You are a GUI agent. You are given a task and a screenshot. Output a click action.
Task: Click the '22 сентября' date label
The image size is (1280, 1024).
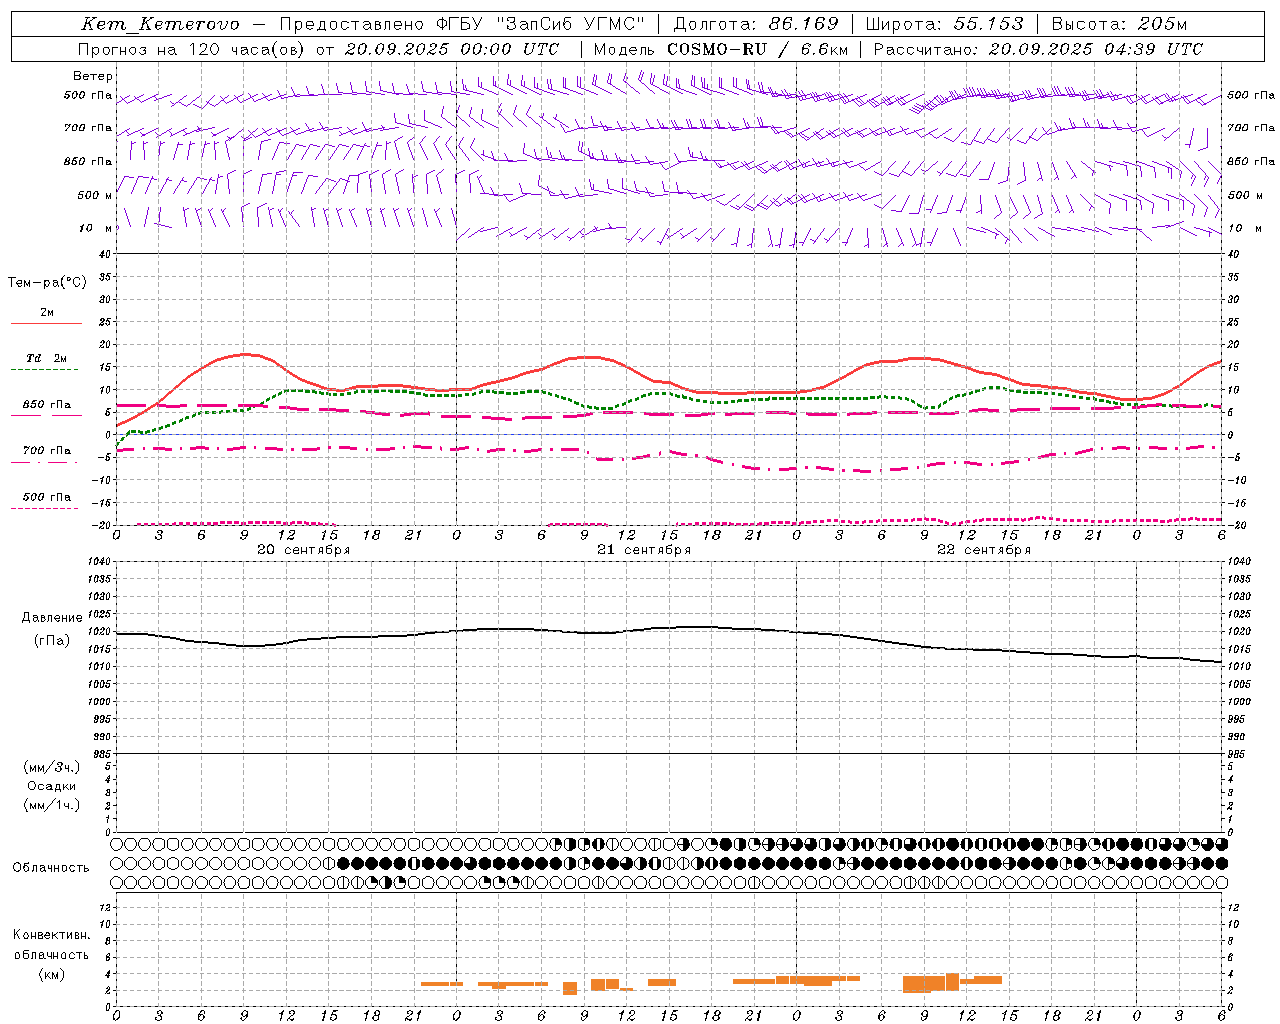(x=984, y=550)
